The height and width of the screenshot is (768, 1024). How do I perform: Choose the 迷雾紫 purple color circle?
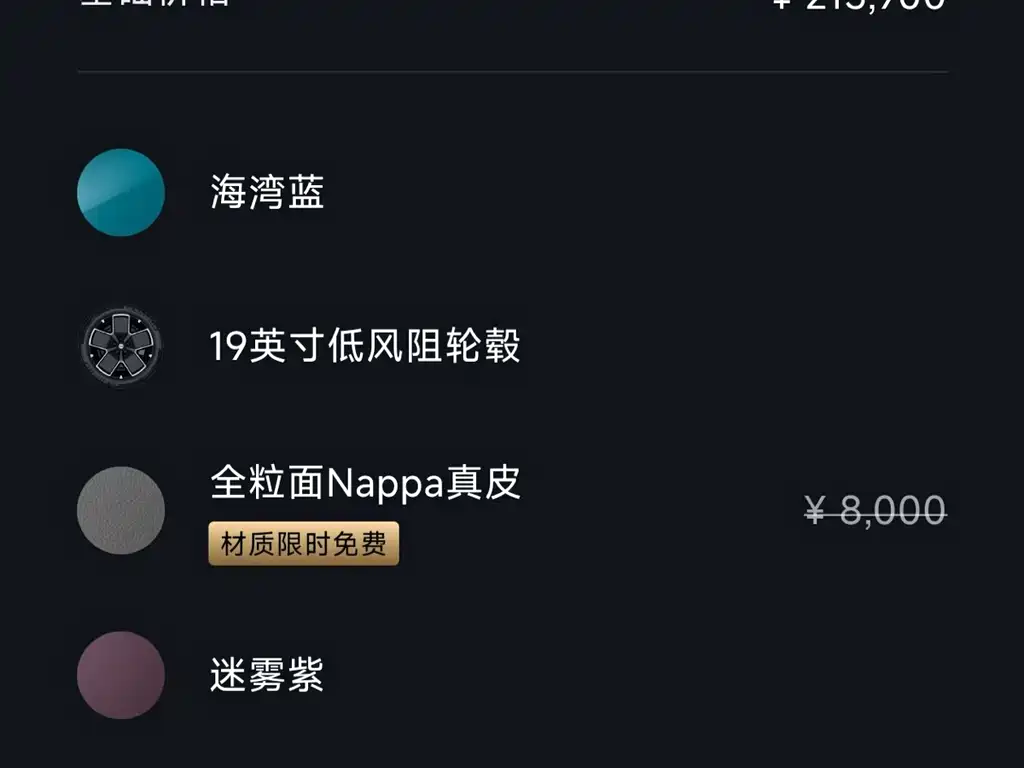pyautogui.click(x=121, y=674)
